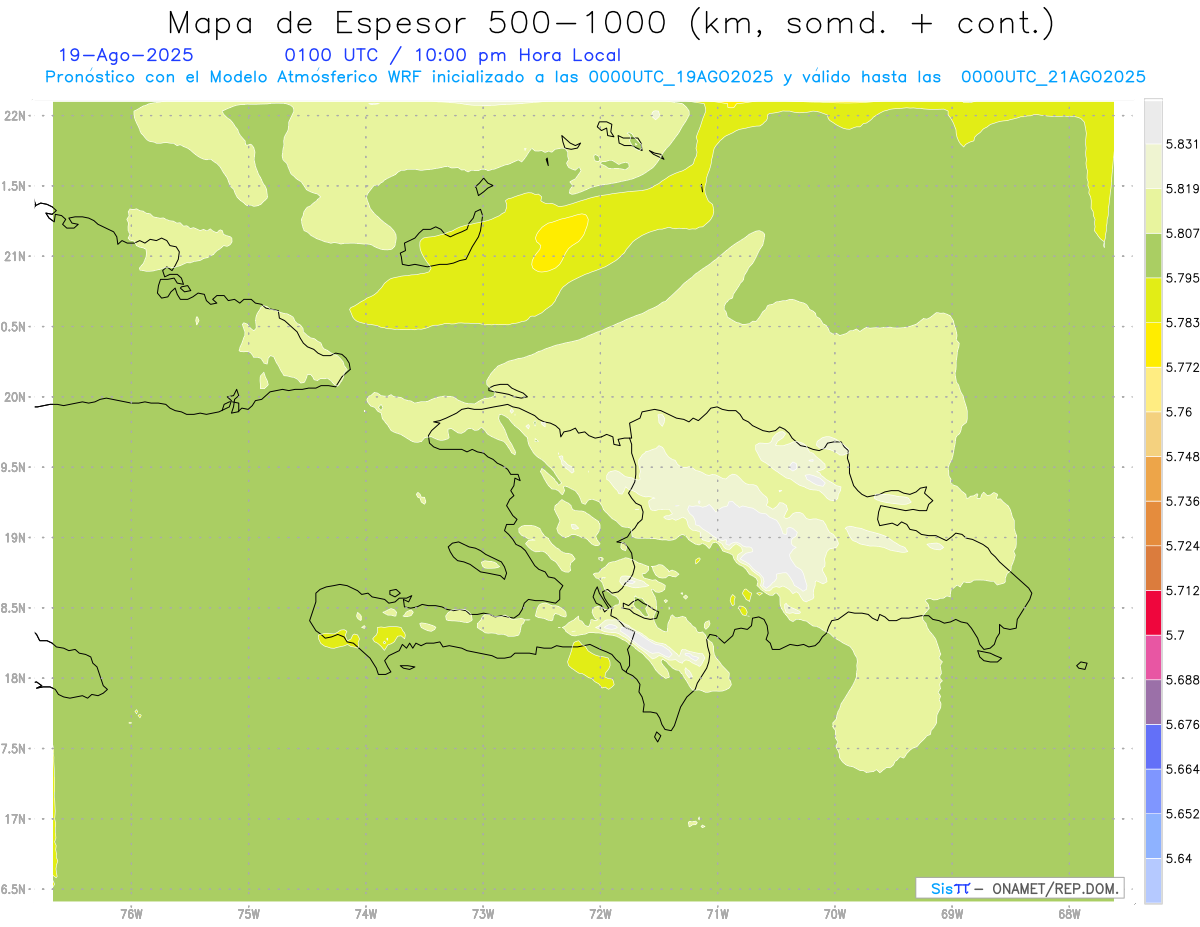Click the legend value '5.772'
The height and width of the screenshot is (927, 1200).
click(1182, 367)
